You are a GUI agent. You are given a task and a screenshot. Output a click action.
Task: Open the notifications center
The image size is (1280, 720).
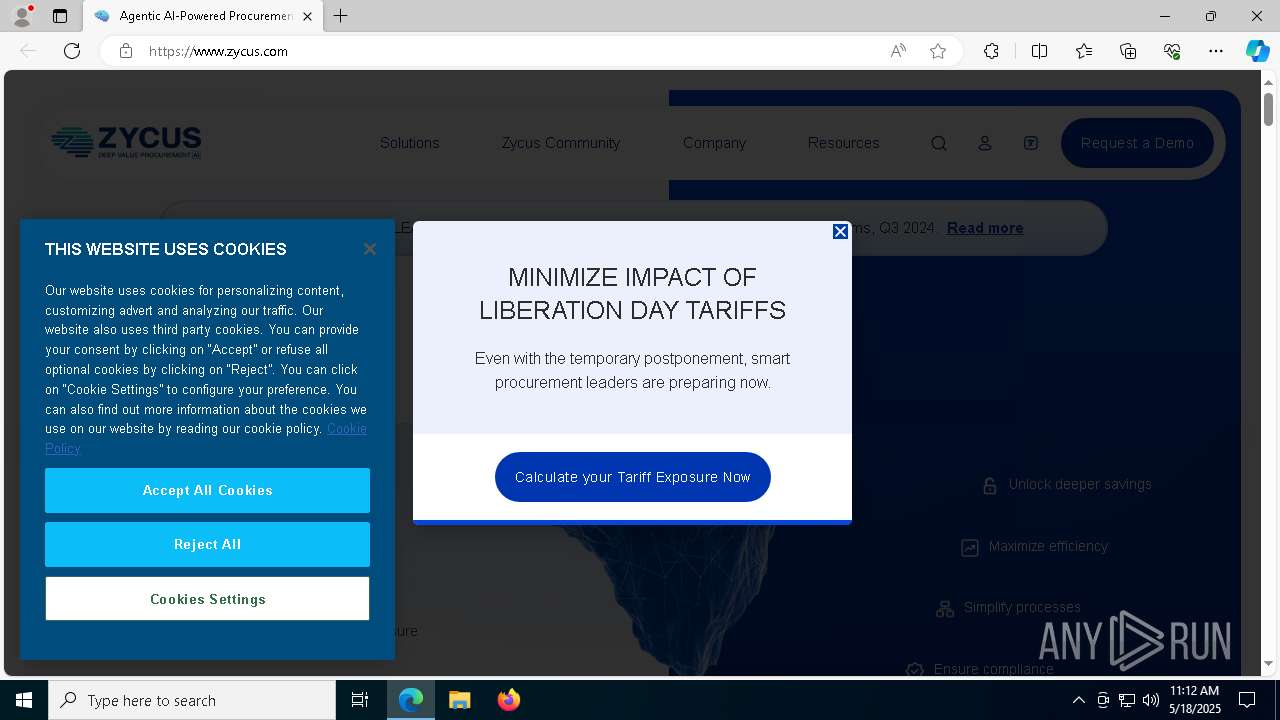(x=1247, y=700)
